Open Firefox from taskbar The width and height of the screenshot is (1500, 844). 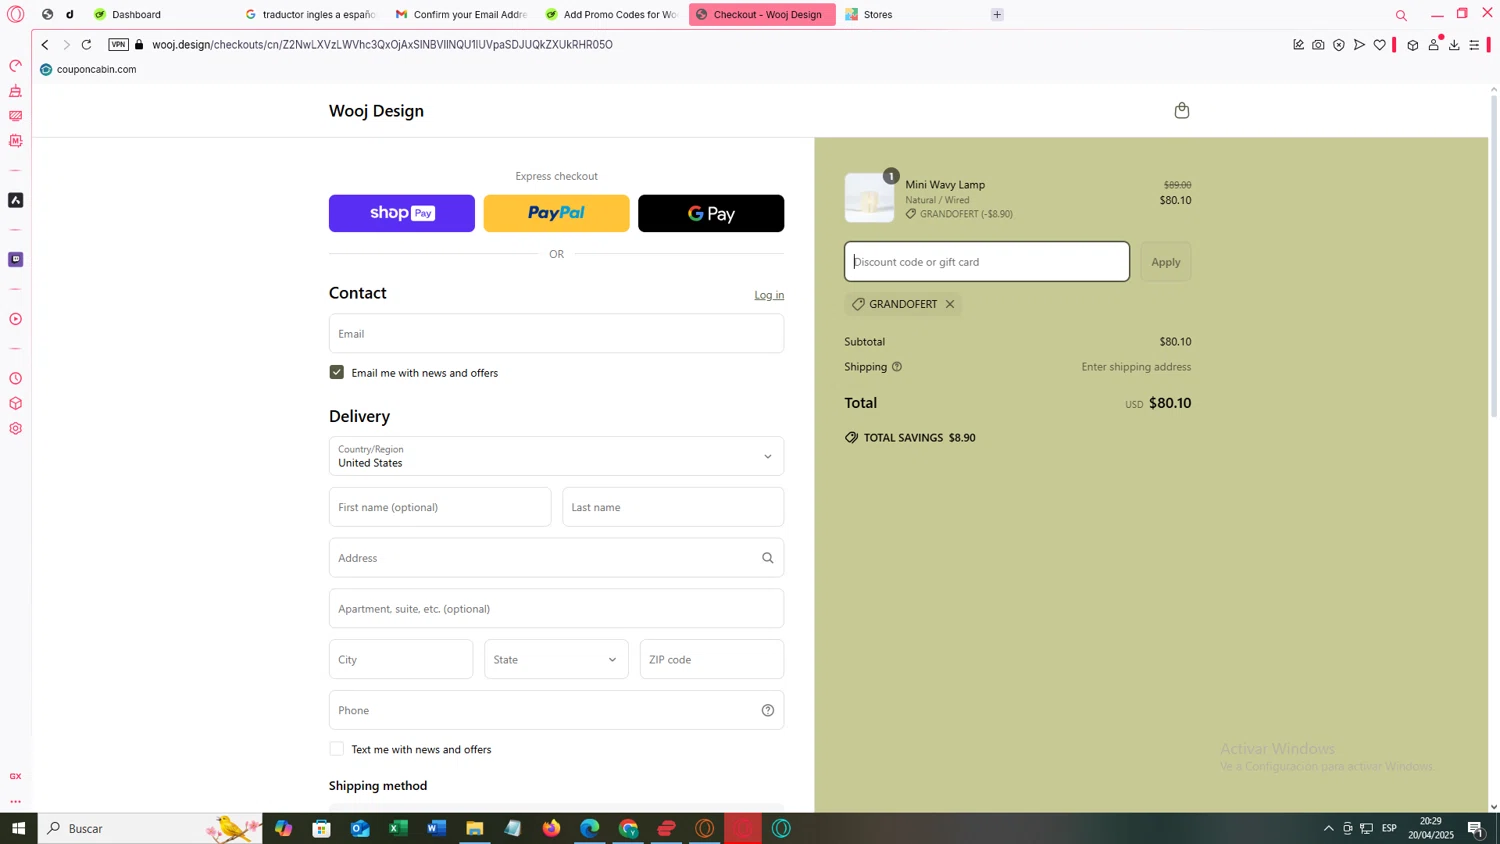pos(551,828)
